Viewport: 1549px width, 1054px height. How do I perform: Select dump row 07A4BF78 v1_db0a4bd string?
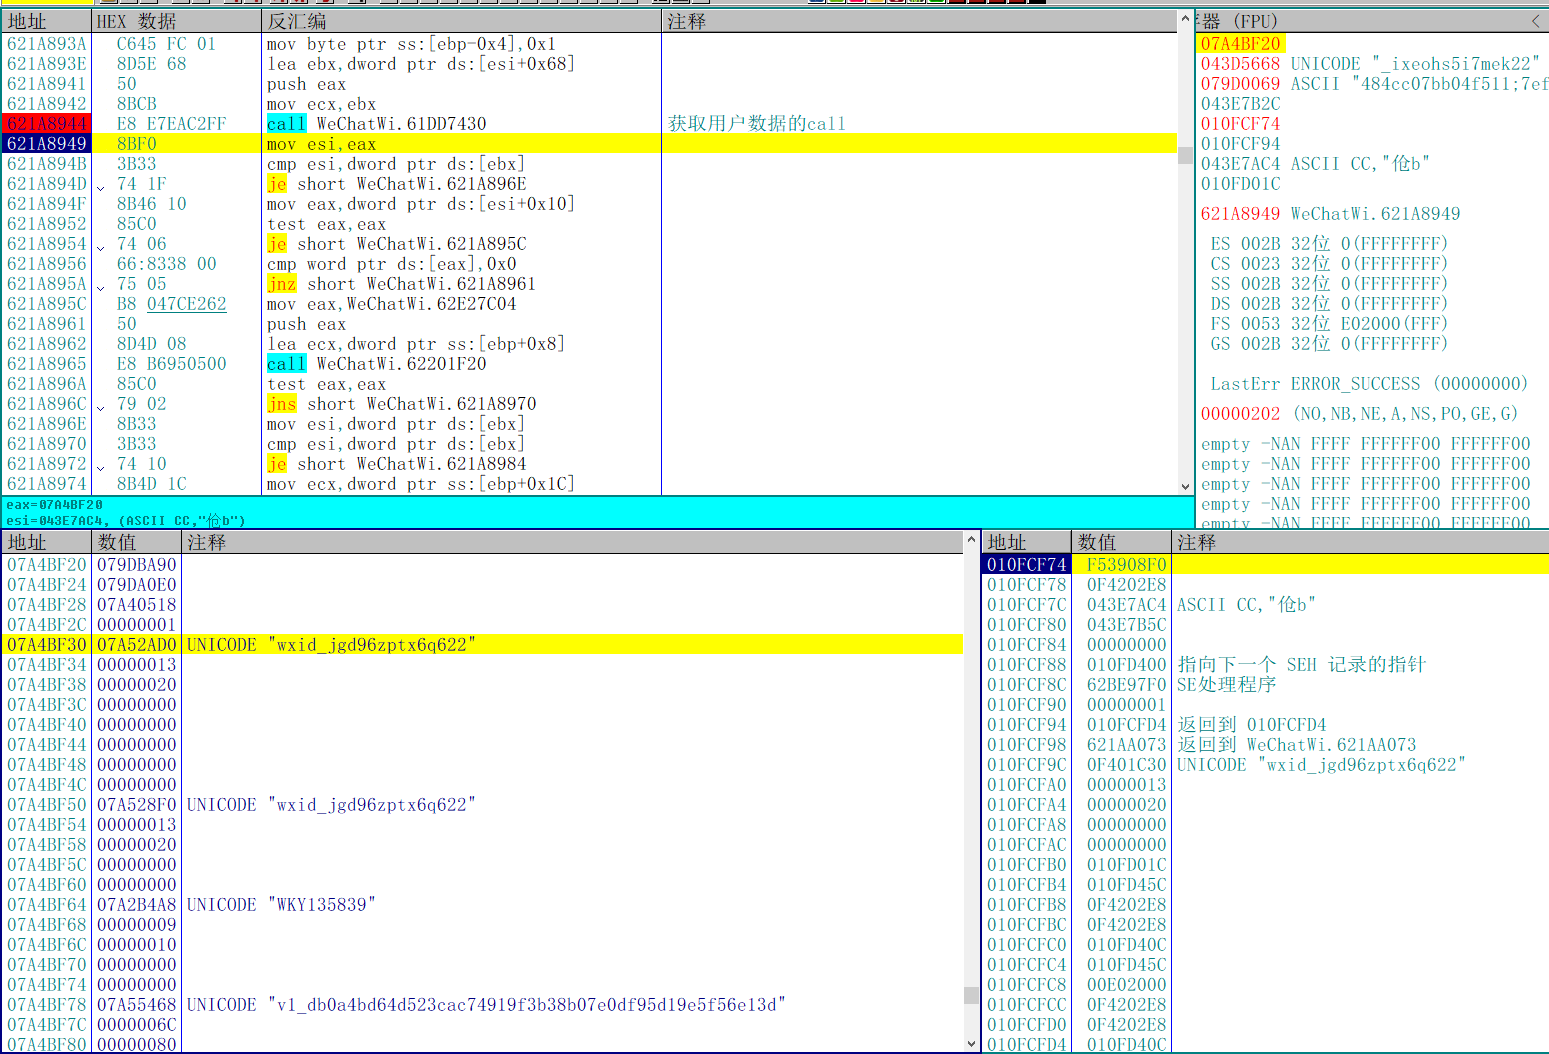[486, 1005]
